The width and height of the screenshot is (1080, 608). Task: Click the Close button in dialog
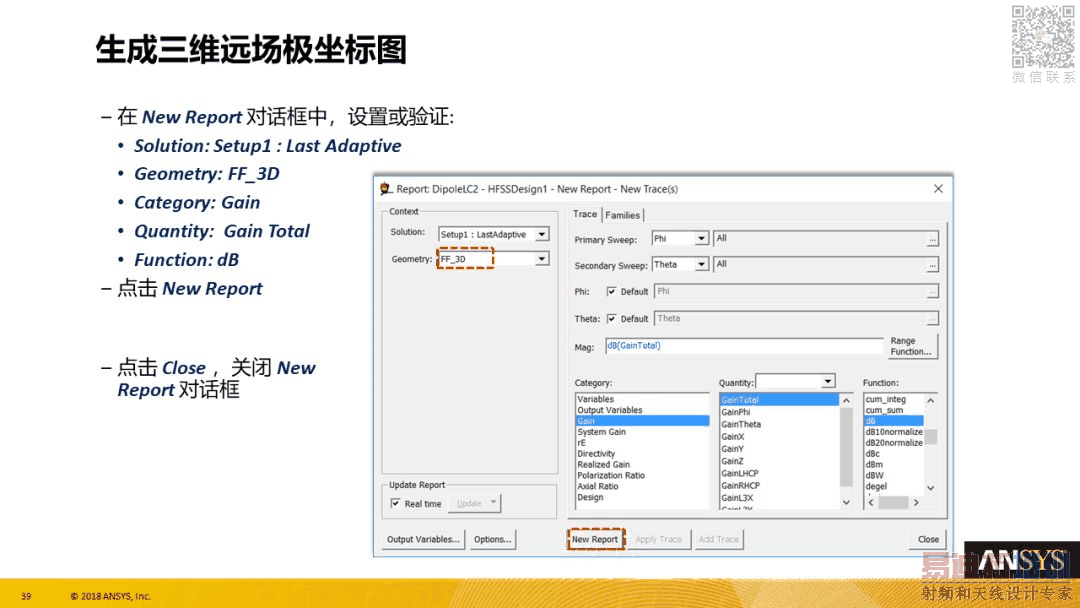pyautogui.click(x=928, y=539)
